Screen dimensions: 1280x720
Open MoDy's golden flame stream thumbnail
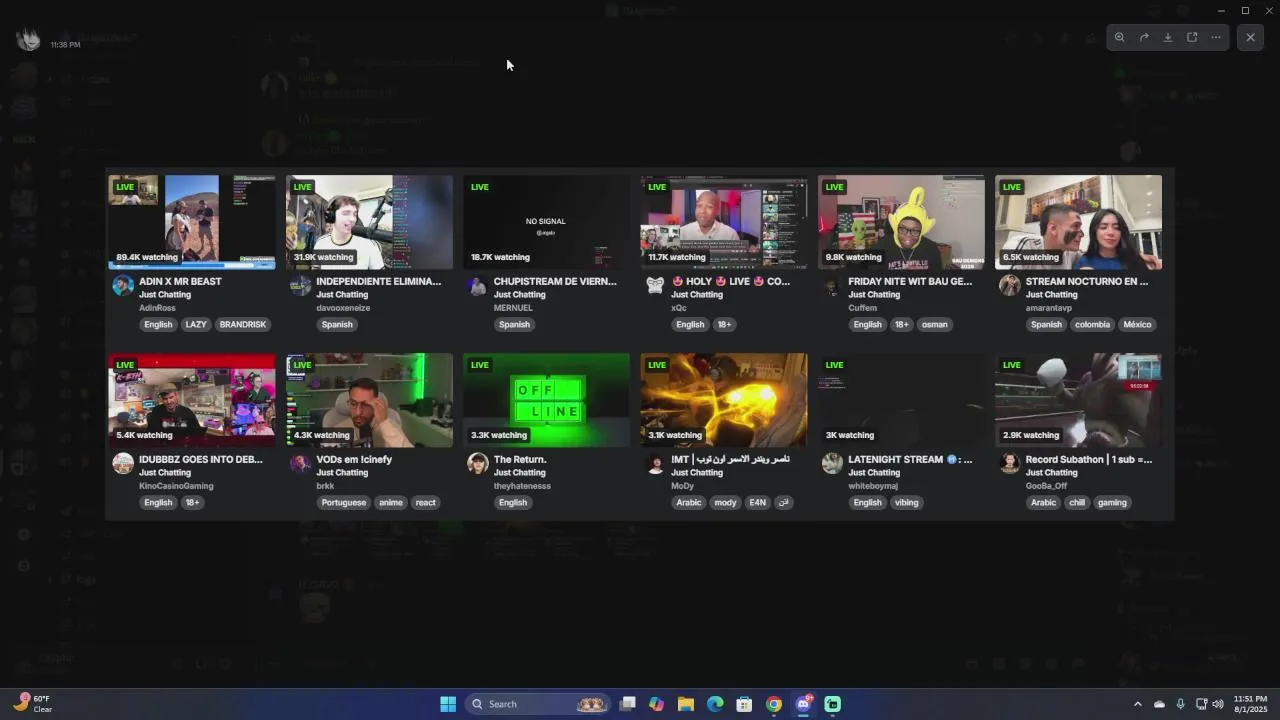pos(723,400)
